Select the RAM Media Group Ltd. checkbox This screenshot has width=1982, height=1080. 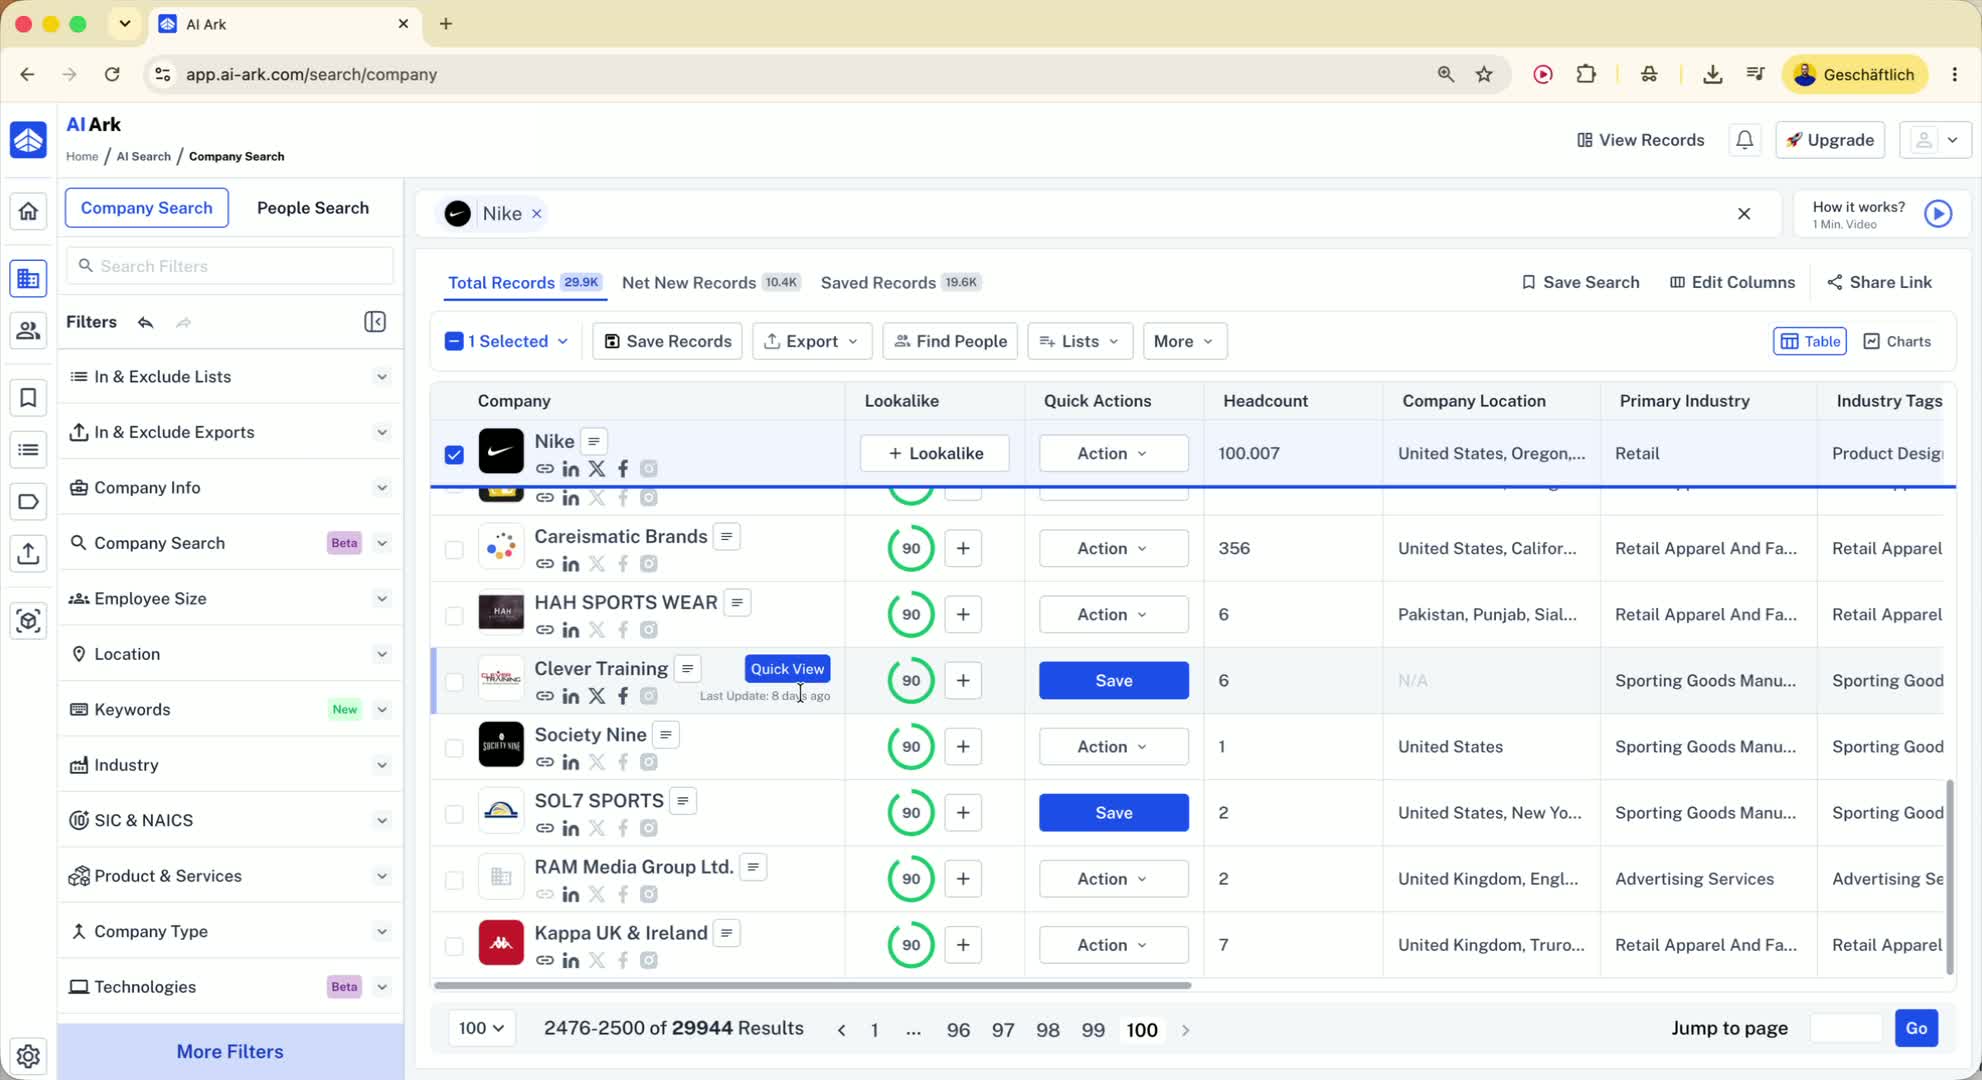click(x=454, y=880)
